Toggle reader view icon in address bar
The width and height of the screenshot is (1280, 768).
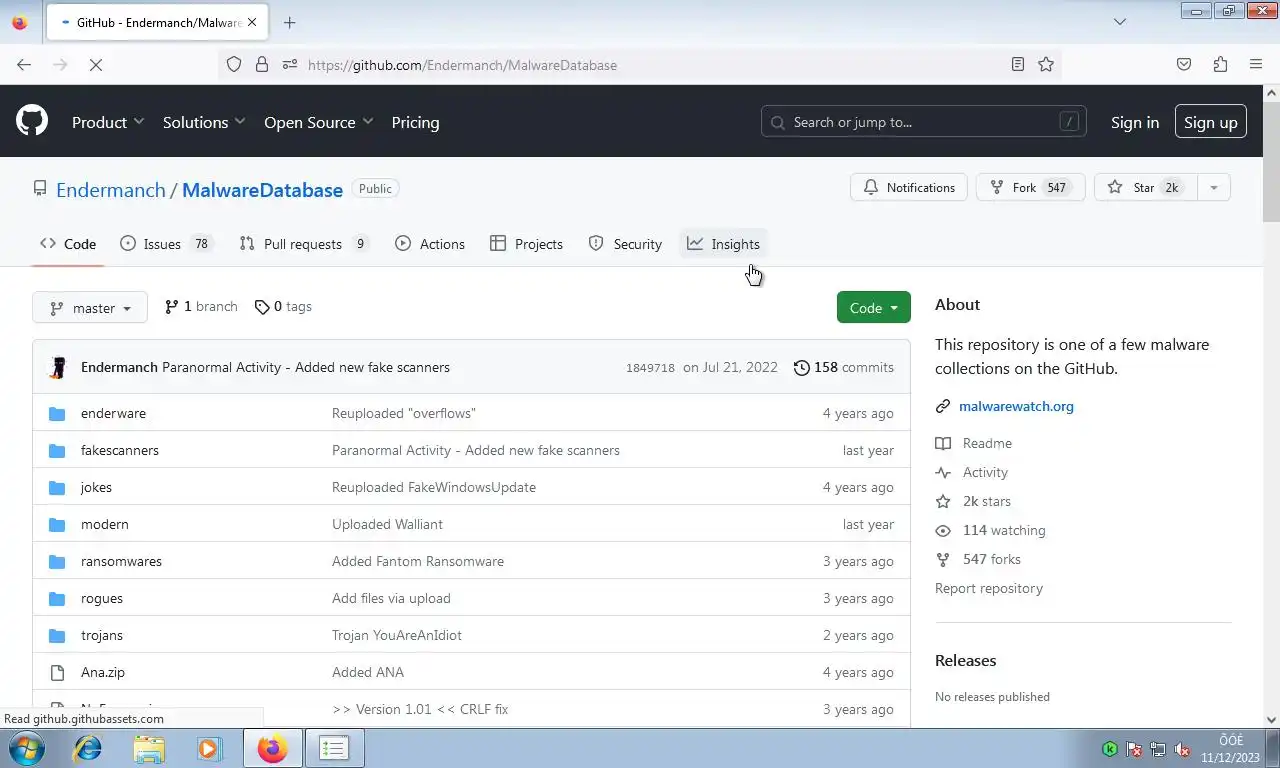(1018, 64)
